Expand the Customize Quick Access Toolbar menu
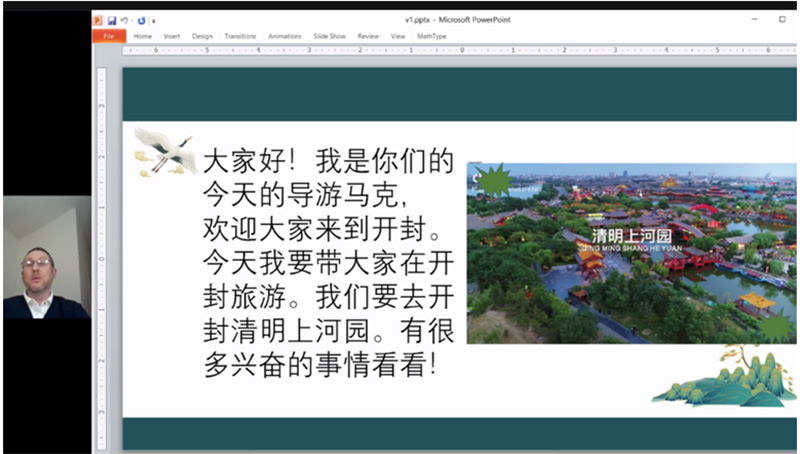The height and width of the screenshot is (454, 800). [153, 20]
